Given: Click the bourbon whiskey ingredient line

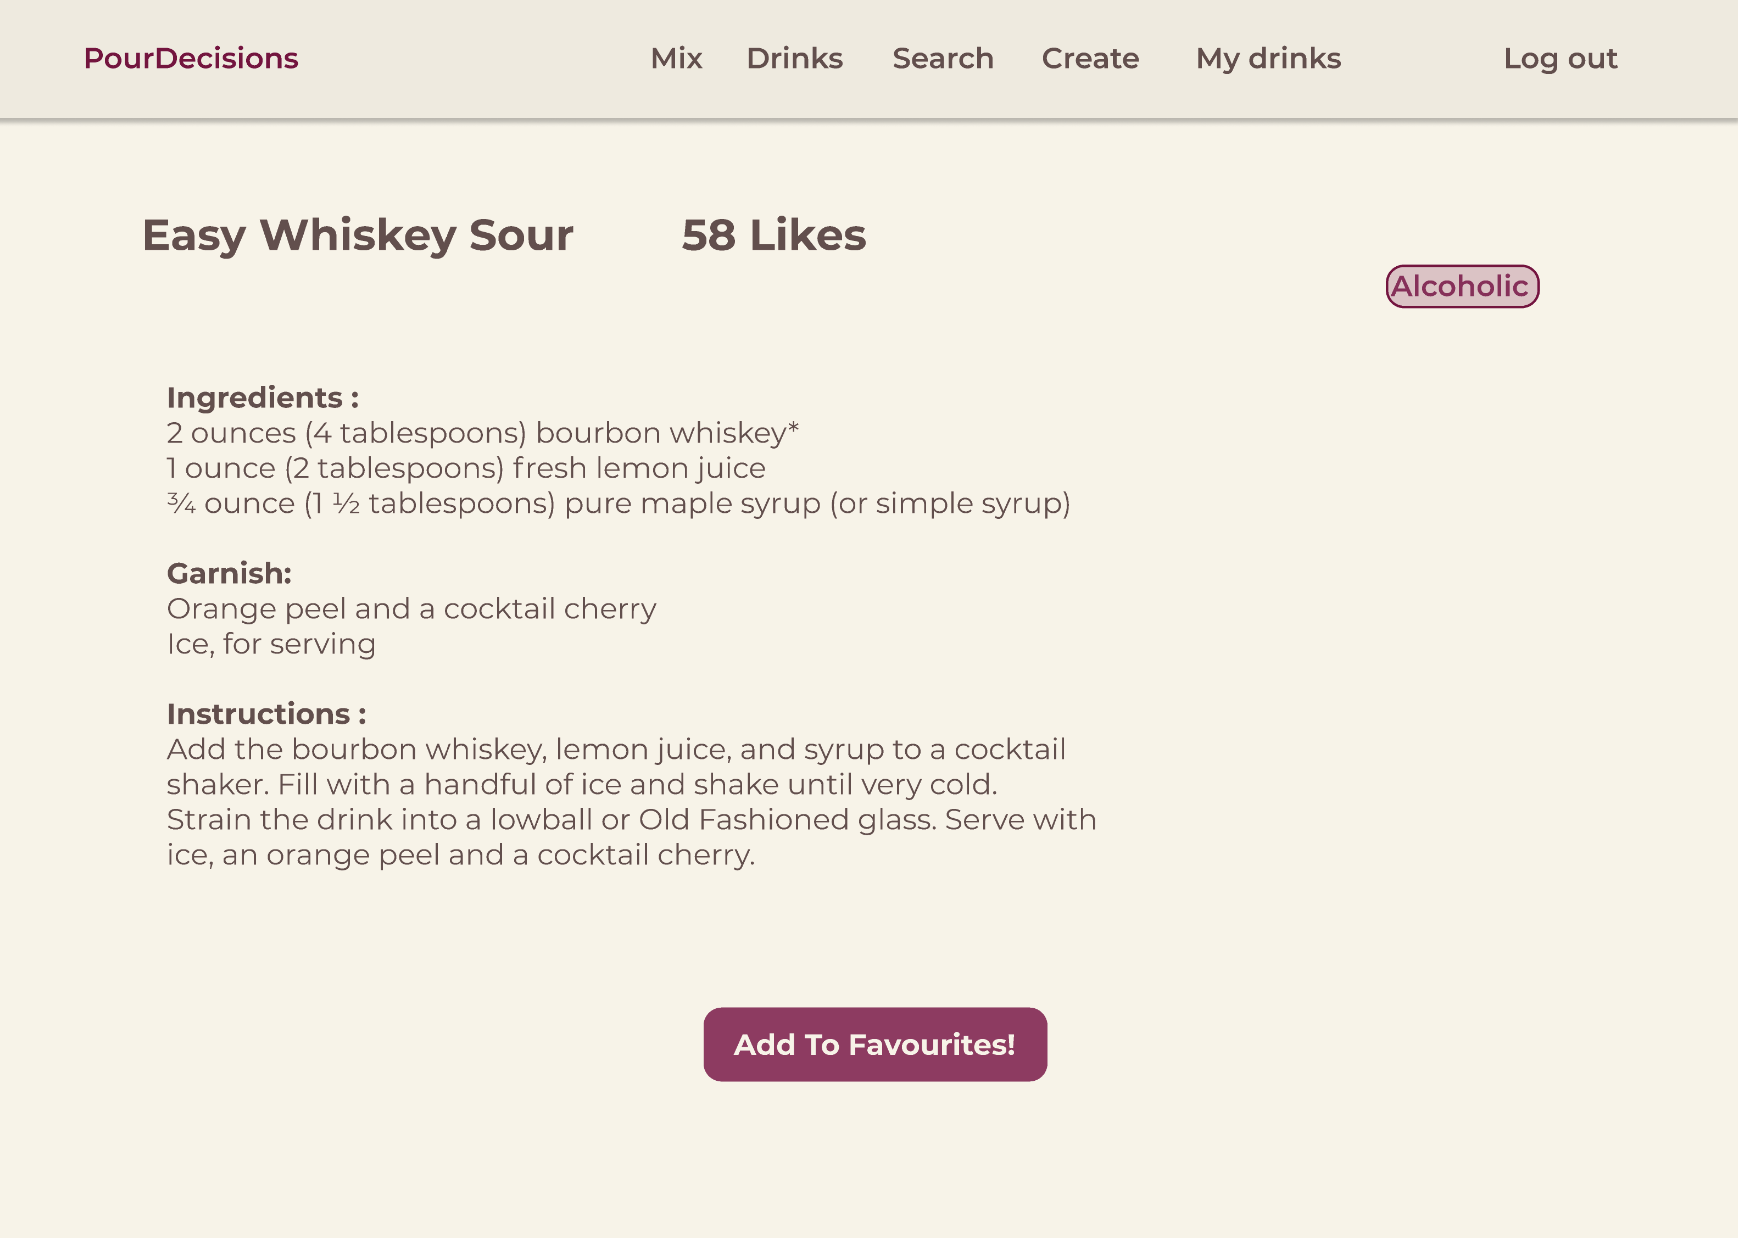Looking at the screenshot, I should 483,433.
